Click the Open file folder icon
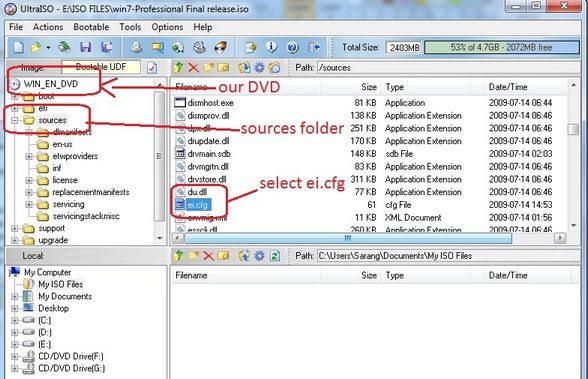The height and width of the screenshot is (379, 588). [x=36, y=47]
